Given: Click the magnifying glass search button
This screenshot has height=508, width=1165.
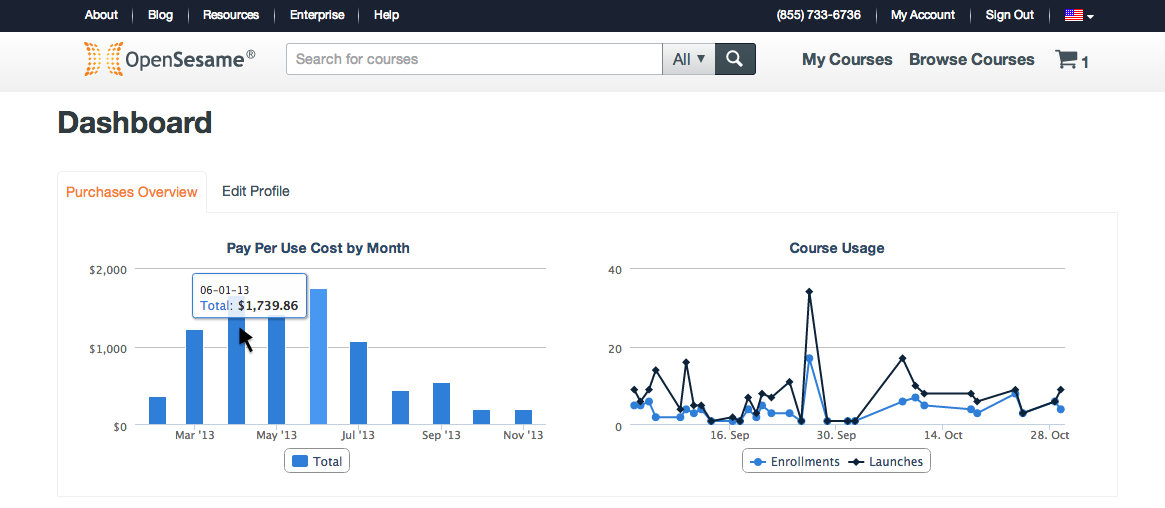Looking at the screenshot, I should click(735, 59).
